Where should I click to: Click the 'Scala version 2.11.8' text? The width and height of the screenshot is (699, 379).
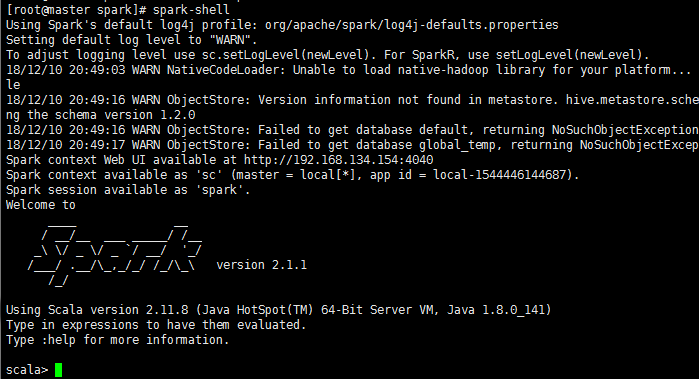[x=118, y=310]
